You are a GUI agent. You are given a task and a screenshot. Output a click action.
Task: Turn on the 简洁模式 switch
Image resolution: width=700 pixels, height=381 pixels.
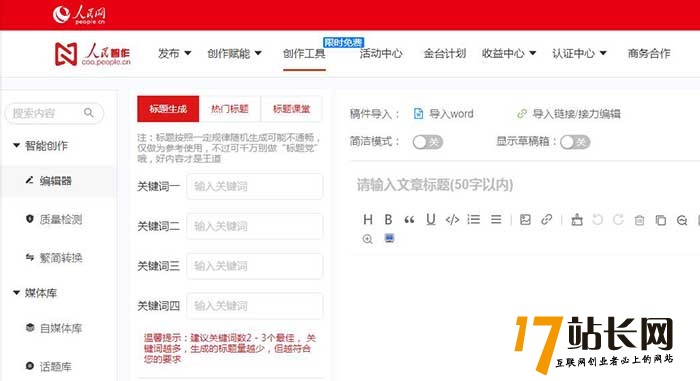click(x=427, y=142)
